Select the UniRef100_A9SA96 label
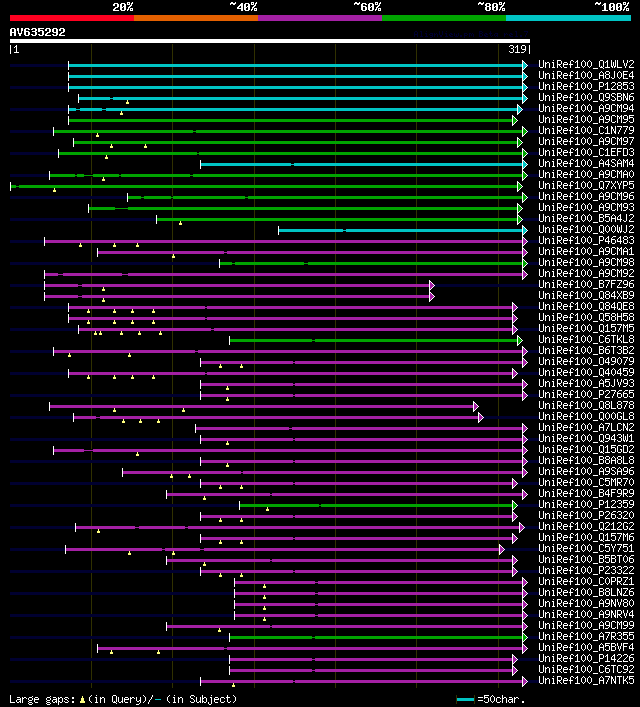This screenshot has width=640, height=707. click(586, 472)
